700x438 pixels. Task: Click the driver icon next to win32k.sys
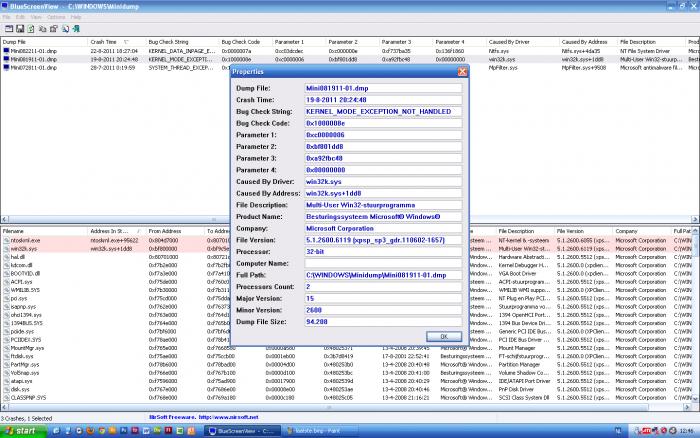pos(6,249)
